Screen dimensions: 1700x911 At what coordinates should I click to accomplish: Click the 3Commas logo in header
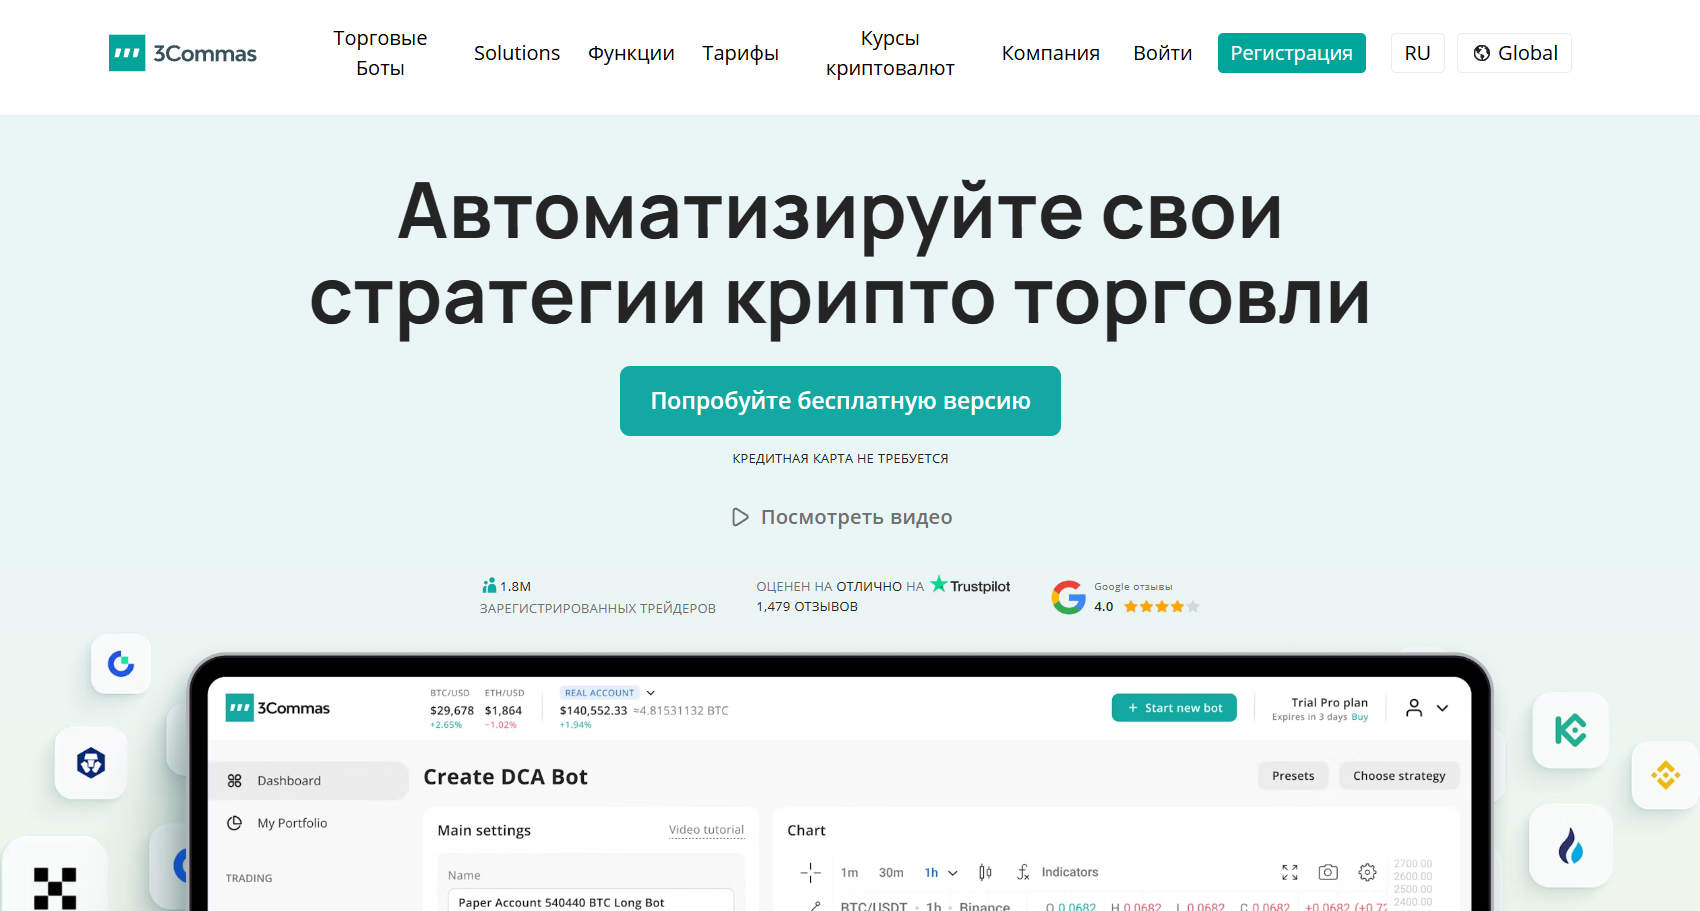(183, 53)
